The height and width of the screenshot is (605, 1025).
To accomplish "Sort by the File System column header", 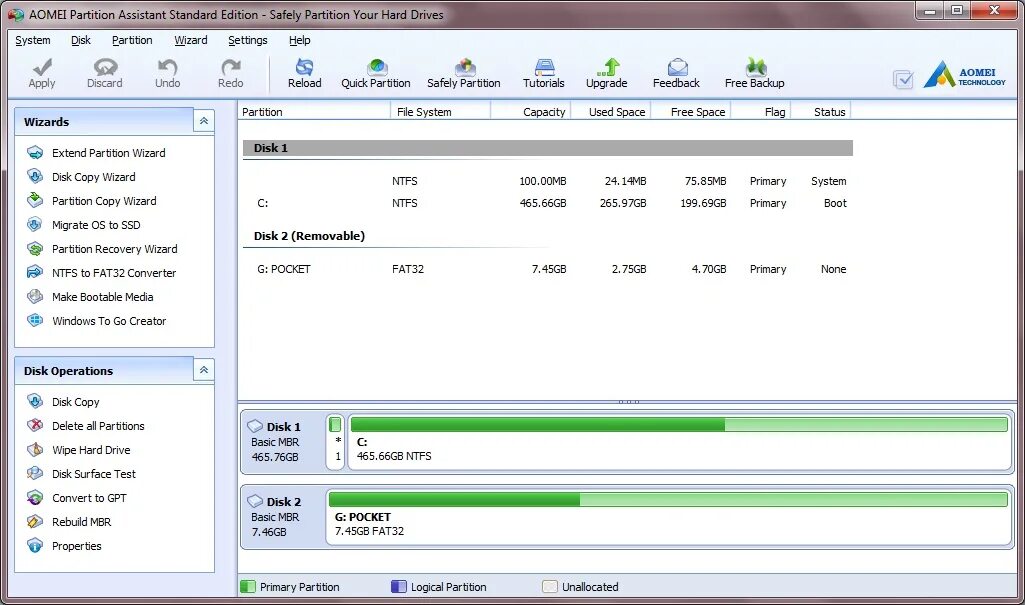I will point(441,112).
